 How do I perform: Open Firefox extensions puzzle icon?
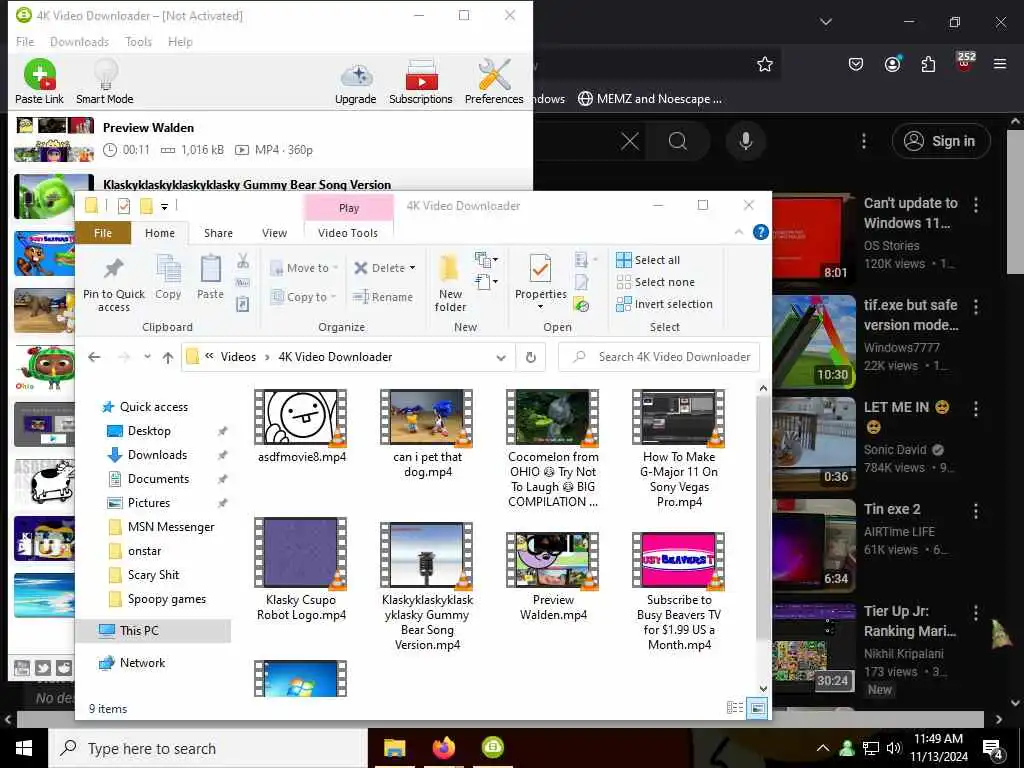click(x=928, y=64)
